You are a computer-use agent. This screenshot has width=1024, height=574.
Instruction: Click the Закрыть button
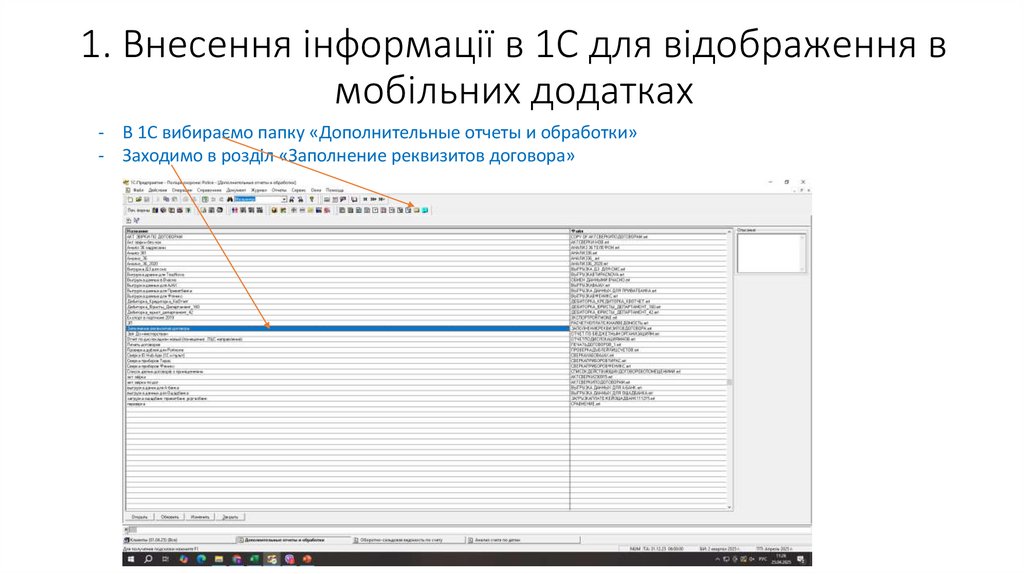pos(230,517)
